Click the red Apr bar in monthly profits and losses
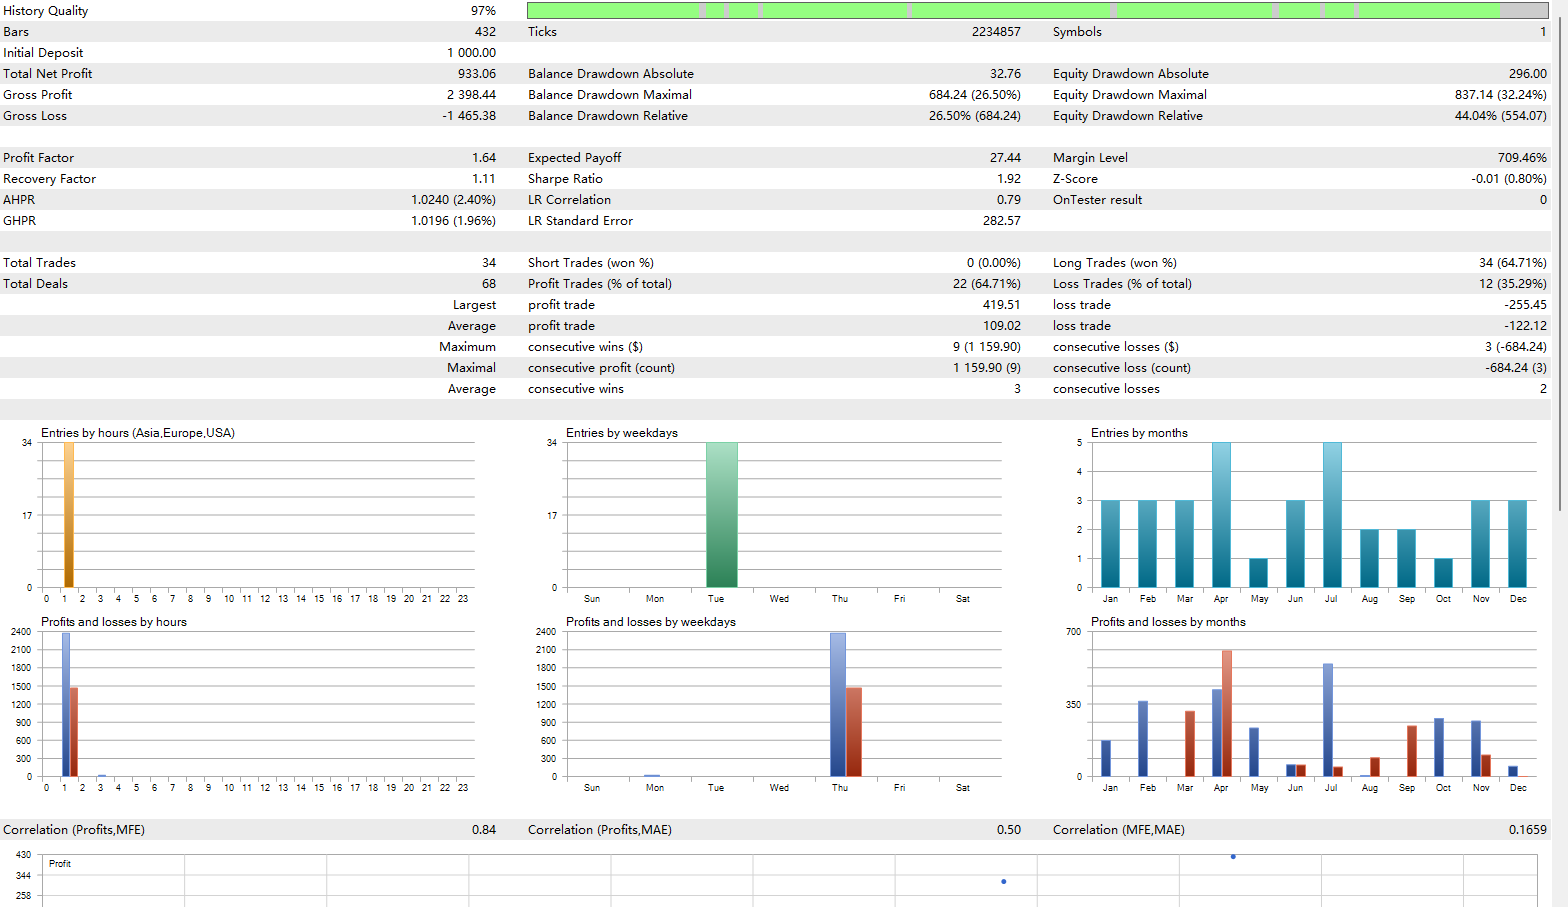This screenshot has height=907, width=1568. click(1227, 713)
